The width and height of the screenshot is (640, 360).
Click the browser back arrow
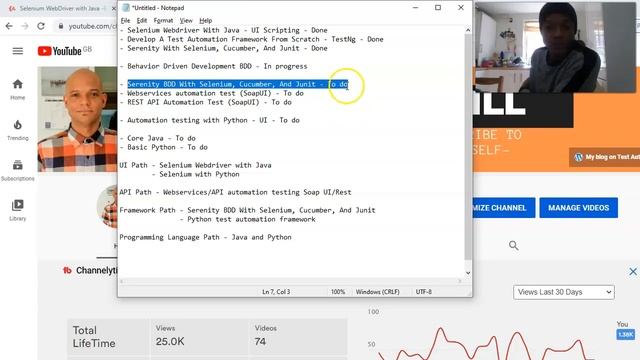[x=9, y=26]
